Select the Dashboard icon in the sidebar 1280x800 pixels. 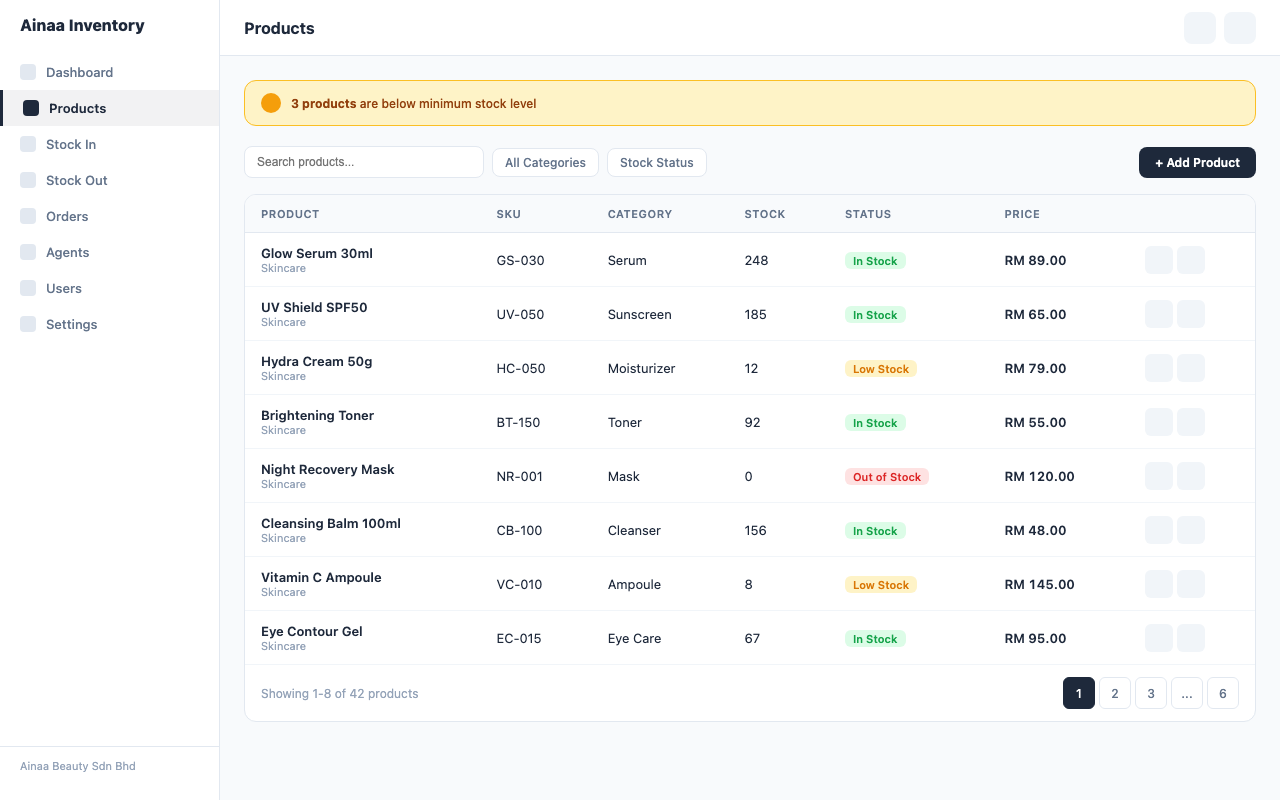[27, 72]
